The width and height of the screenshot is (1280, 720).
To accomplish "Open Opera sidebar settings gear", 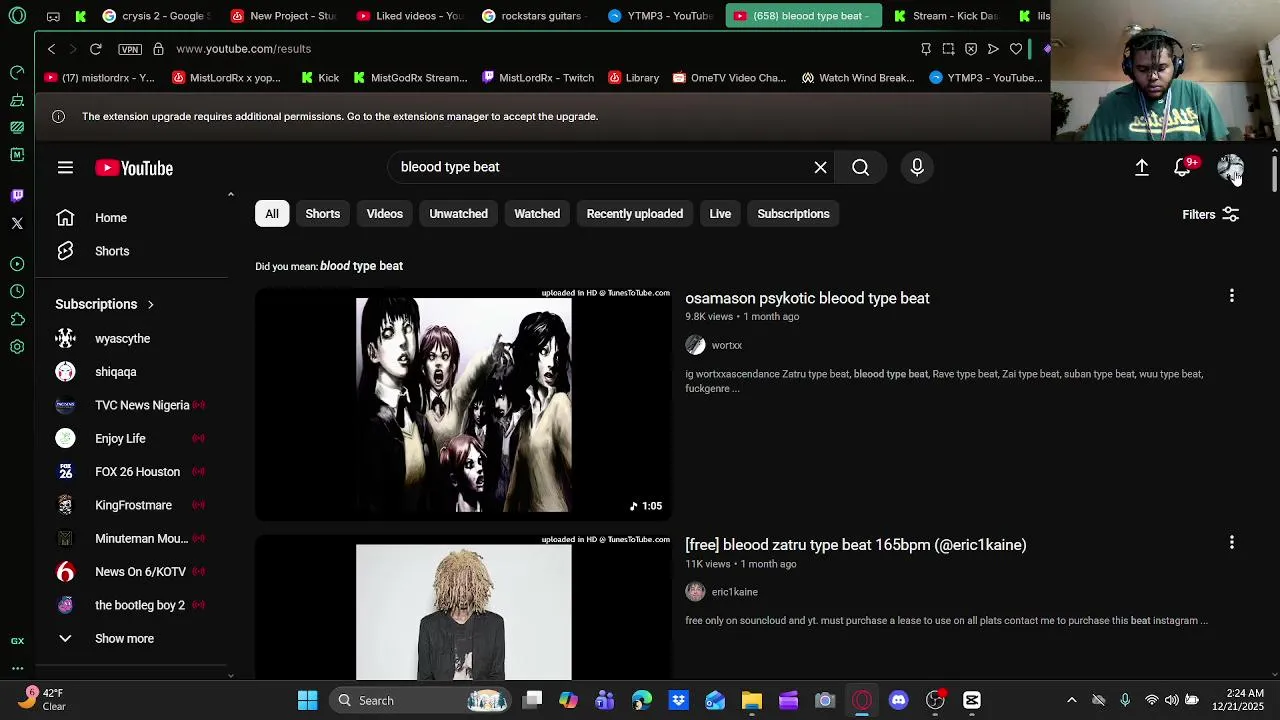I will point(17,347).
